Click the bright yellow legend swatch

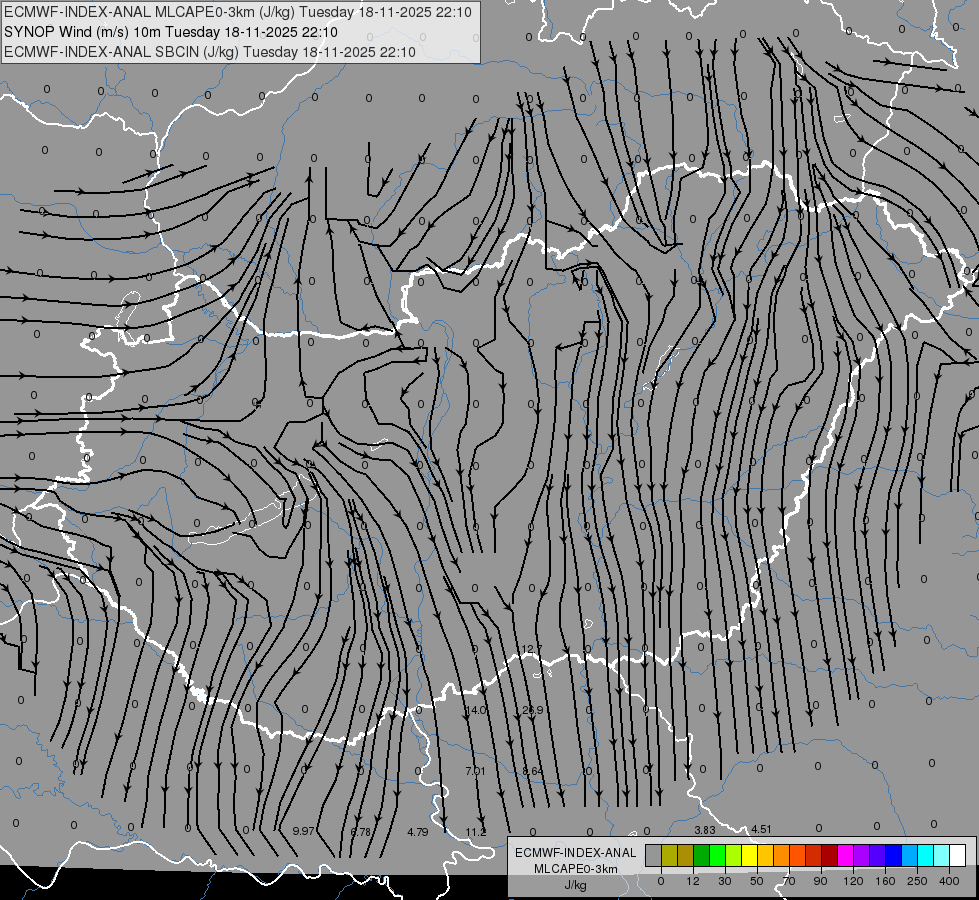click(x=749, y=855)
